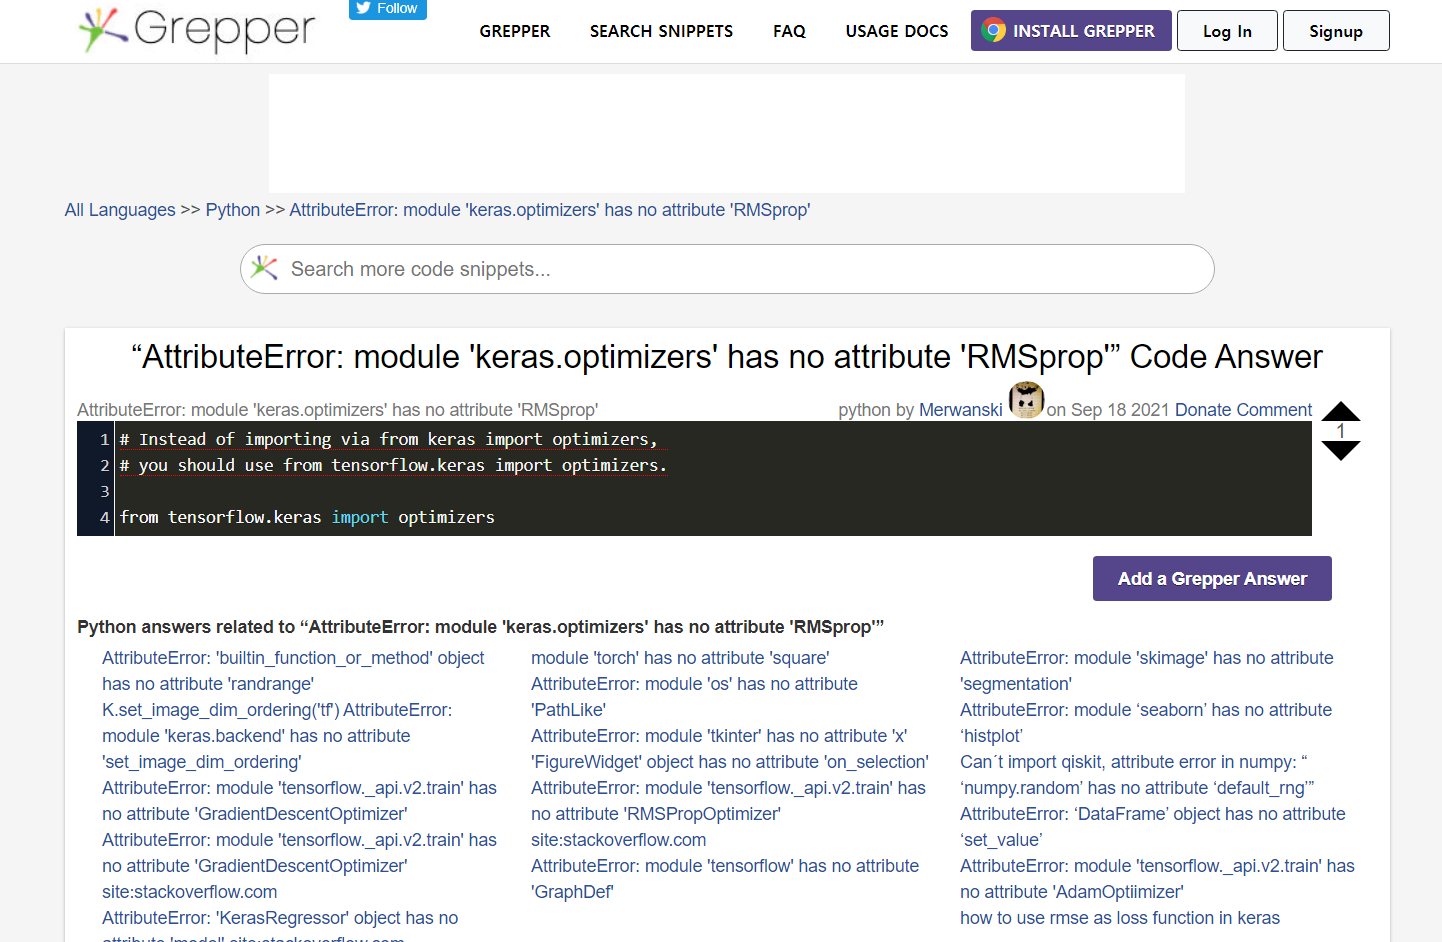Click the Donate link
The height and width of the screenshot is (942, 1442).
(x=1203, y=410)
